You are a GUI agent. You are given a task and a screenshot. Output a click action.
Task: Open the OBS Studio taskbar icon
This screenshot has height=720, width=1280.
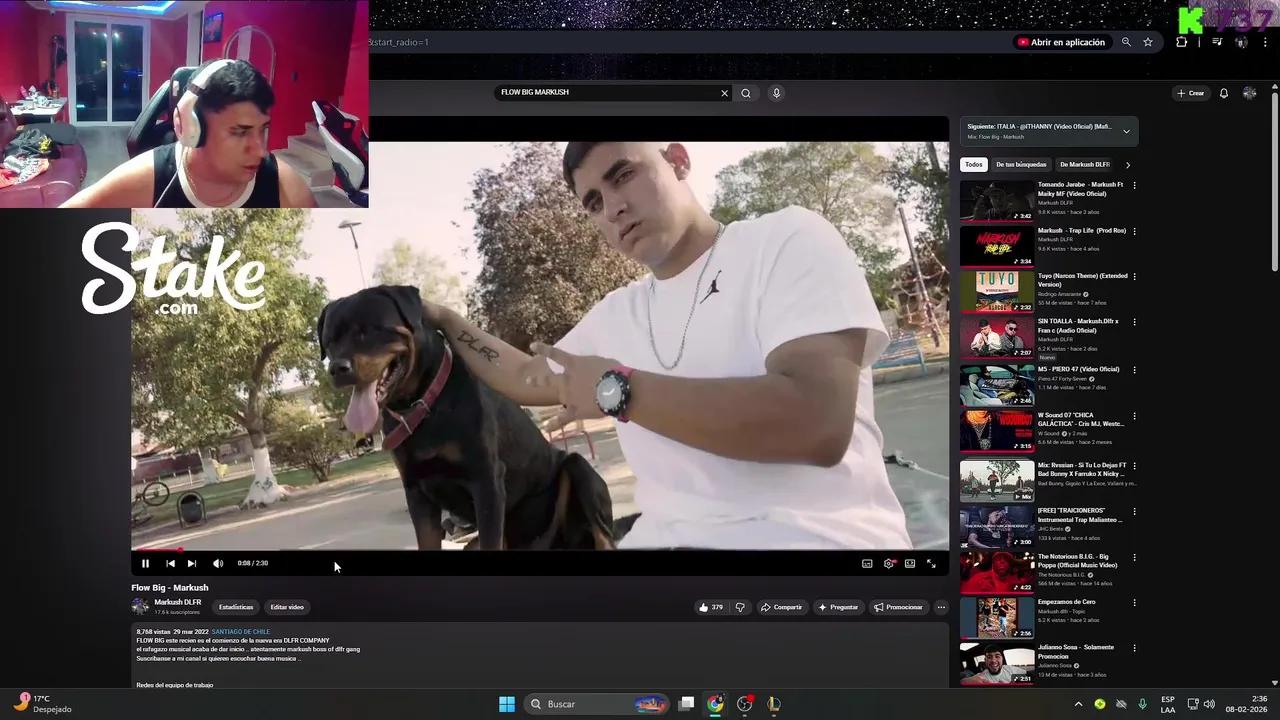click(x=744, y=704)
